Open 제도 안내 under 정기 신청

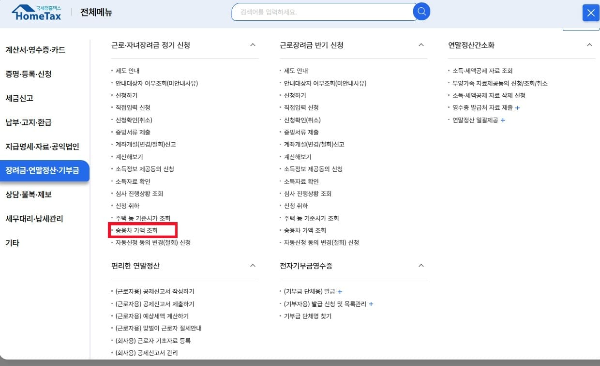coord(127,71)
